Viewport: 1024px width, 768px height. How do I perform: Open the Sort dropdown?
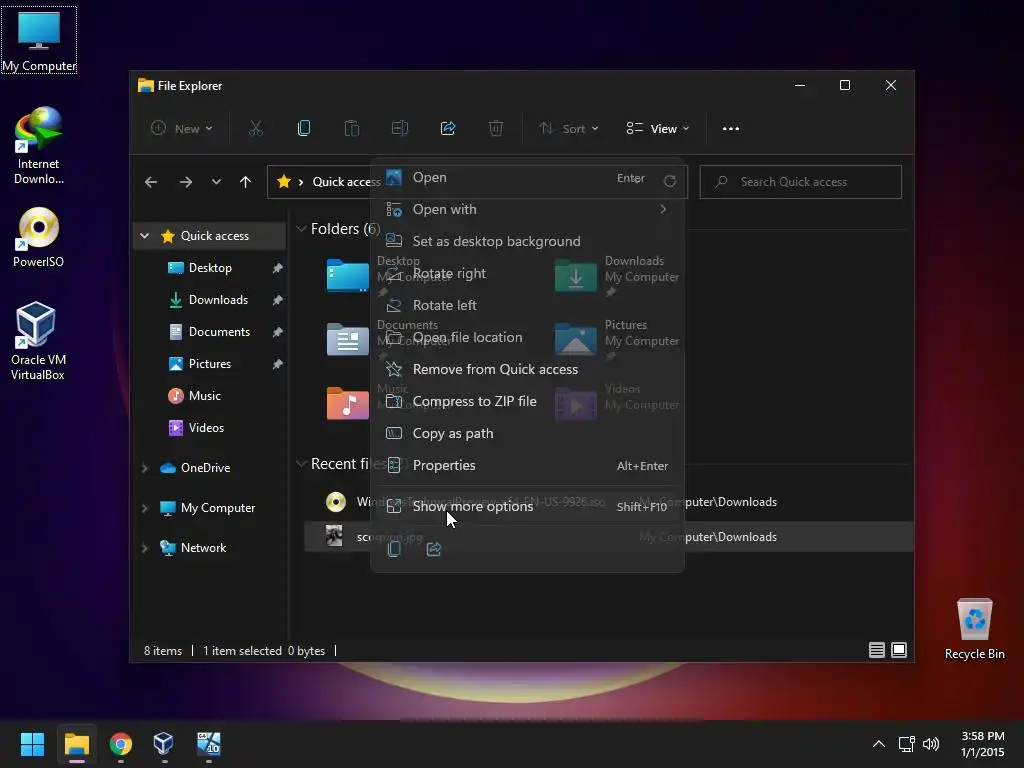point(569,129)
